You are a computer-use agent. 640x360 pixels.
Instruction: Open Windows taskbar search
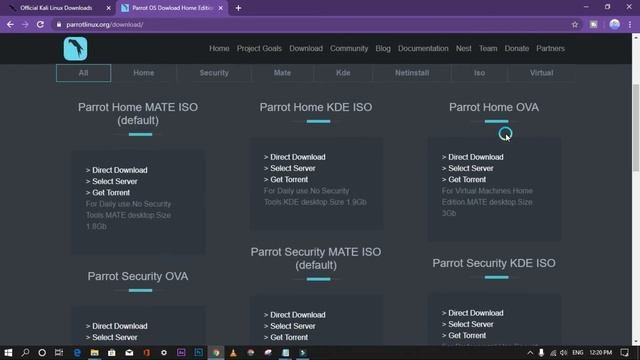25,353
